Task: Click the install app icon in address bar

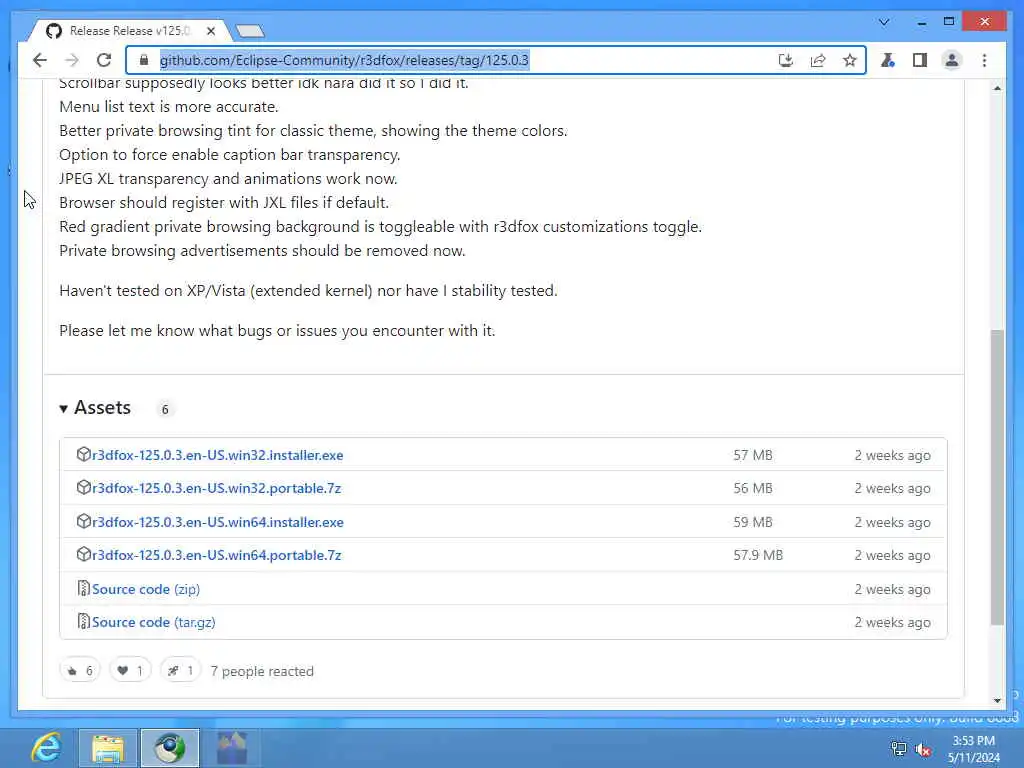Action: pos(786,60)
